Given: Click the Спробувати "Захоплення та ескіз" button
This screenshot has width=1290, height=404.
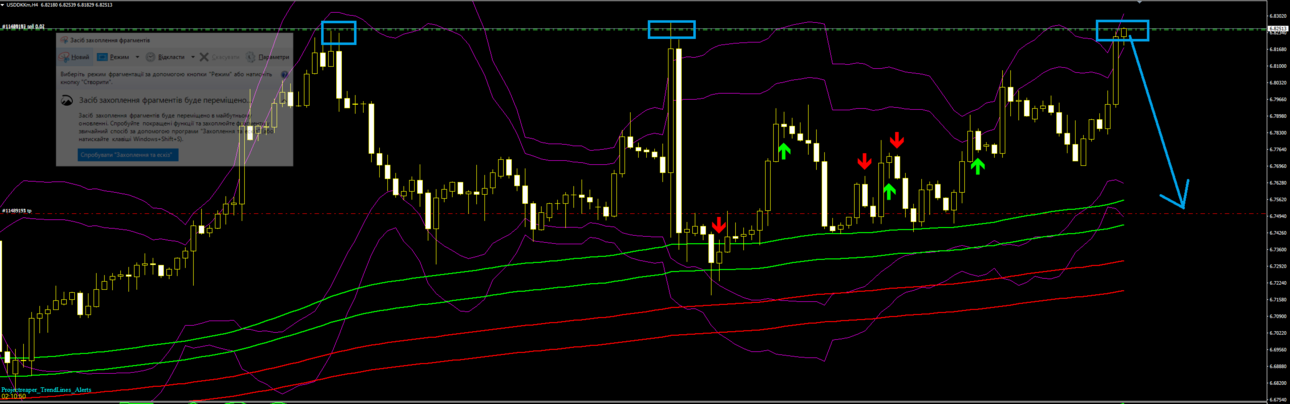Looking at the screenshot, I should (128, 155).
